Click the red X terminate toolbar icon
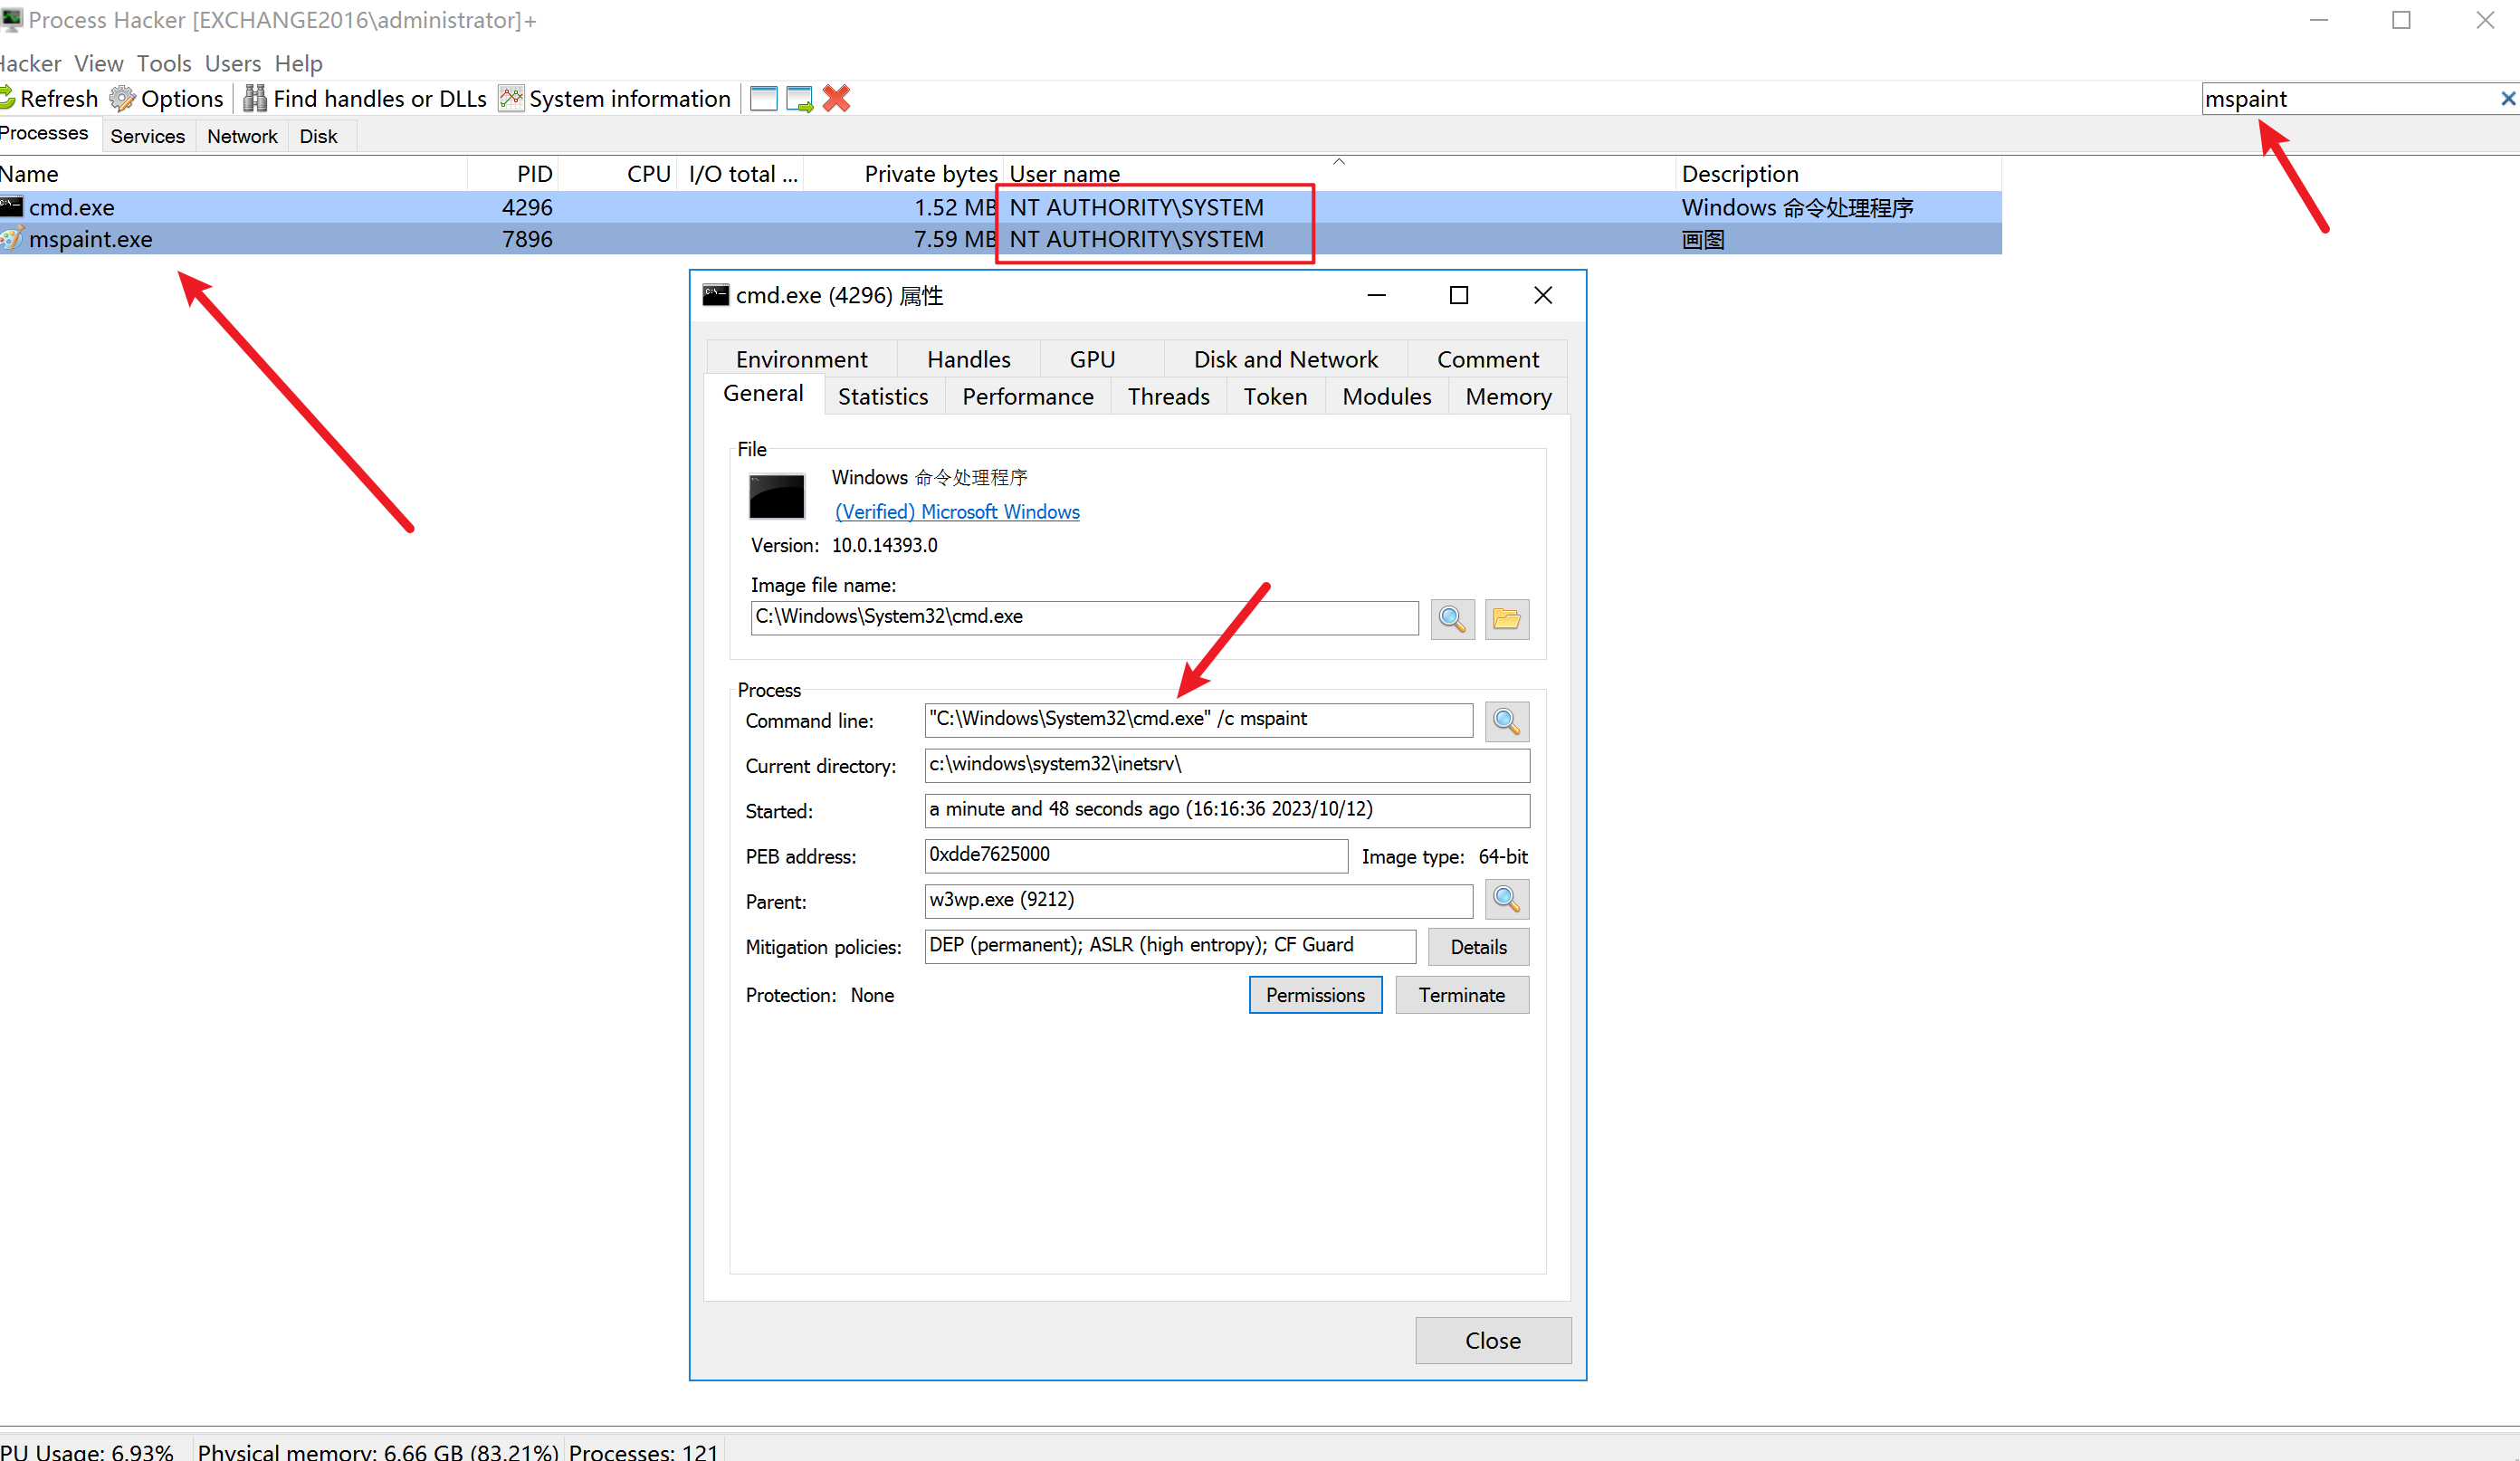 click(x=836, y=98)
